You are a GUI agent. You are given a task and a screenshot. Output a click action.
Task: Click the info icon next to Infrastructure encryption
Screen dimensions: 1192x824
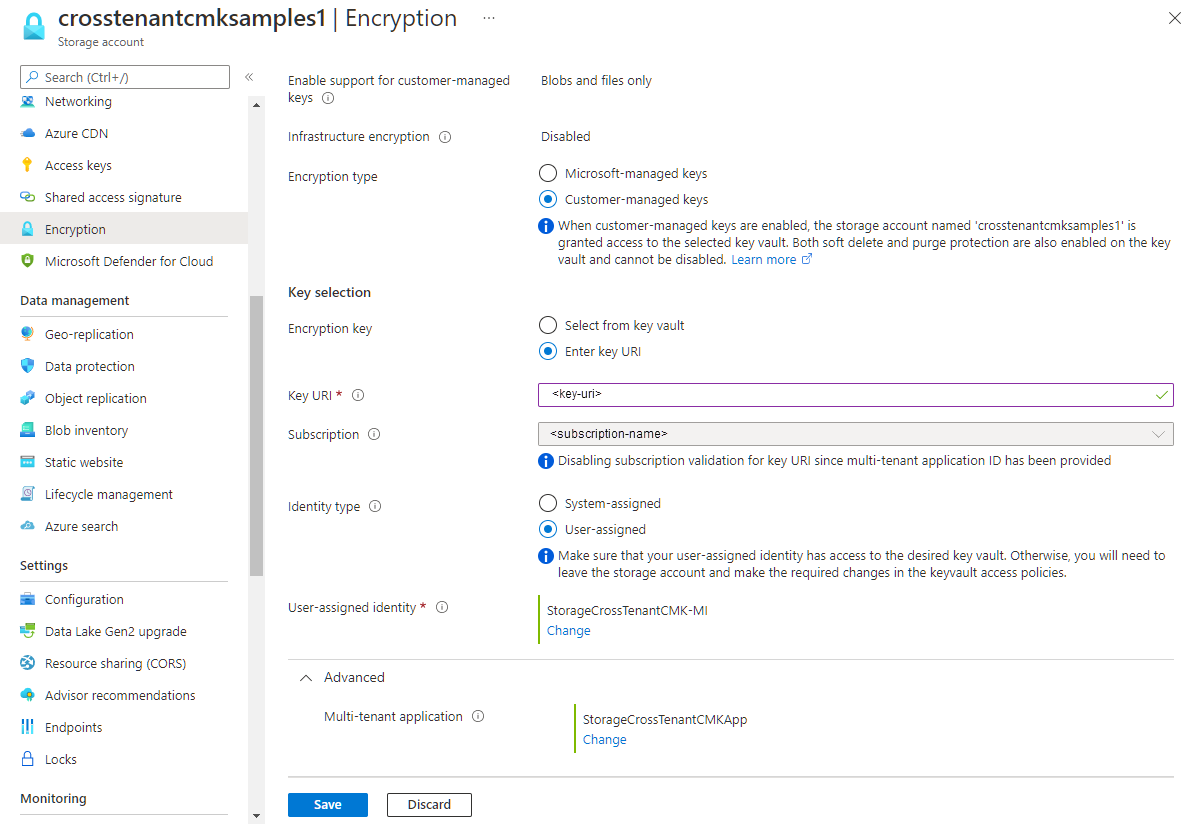[x=445, y=137]
